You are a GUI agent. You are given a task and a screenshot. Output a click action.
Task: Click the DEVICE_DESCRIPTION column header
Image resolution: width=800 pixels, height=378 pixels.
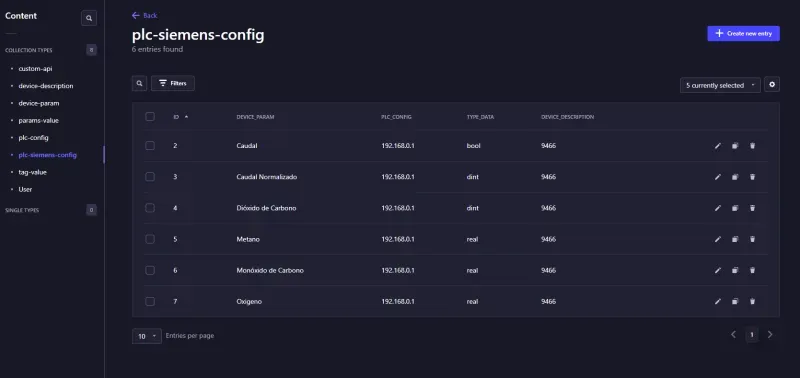click(567, 117)
